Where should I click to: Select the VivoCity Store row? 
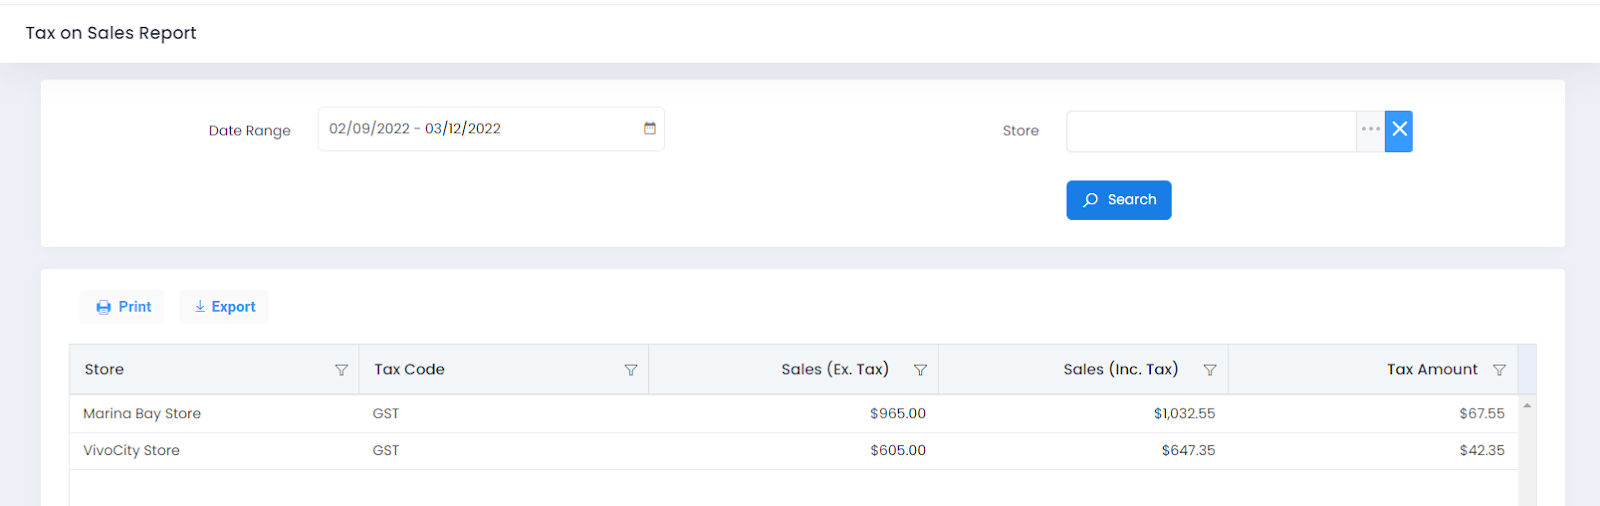pyautogui.click(x=131, y=451)
